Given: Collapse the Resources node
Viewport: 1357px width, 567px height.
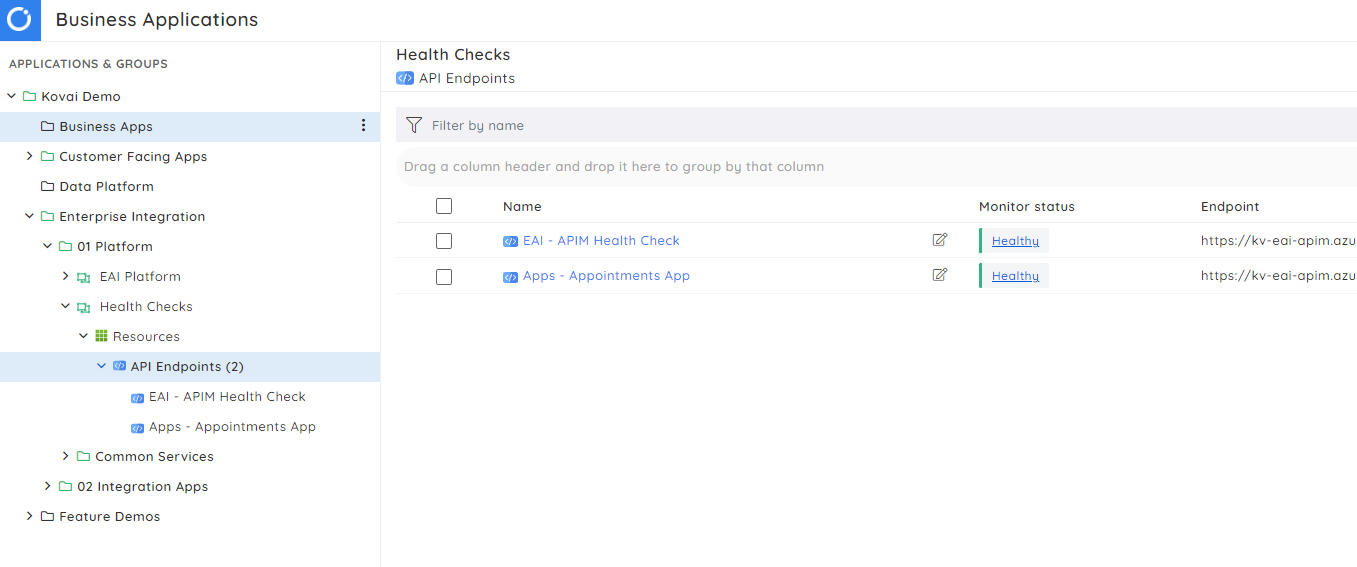Looking at the screenshot, I should pyautogui.click(x=83, y=336).
